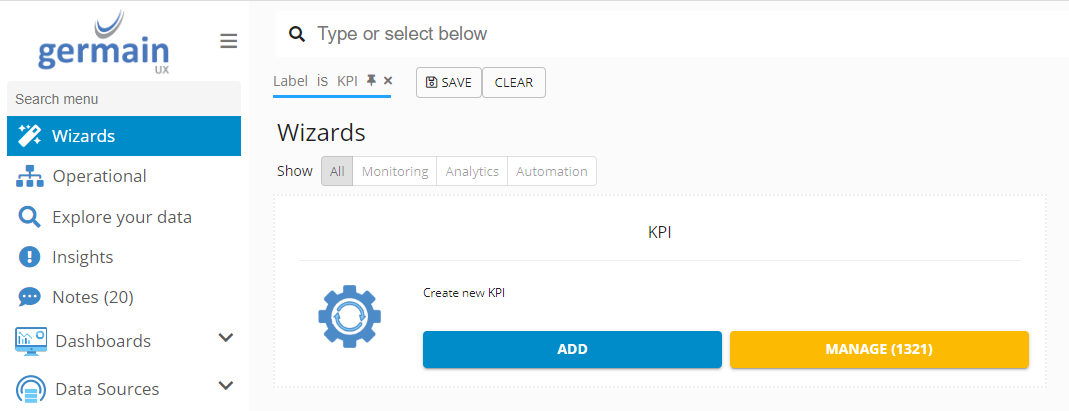Click the Insights exclamation icon
The width and height of the screenshot is (1069, 411).
click(x=30, y=257)
